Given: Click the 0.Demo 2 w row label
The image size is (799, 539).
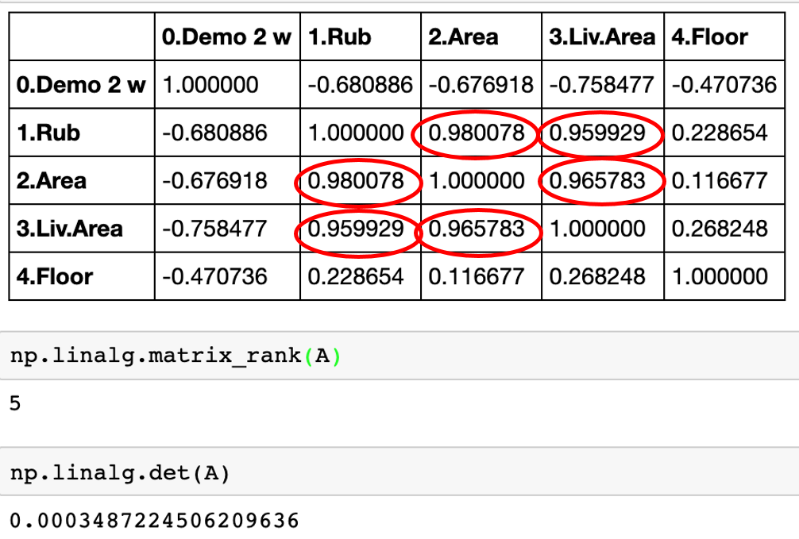Looking at the screenshot, I should 81,85.
